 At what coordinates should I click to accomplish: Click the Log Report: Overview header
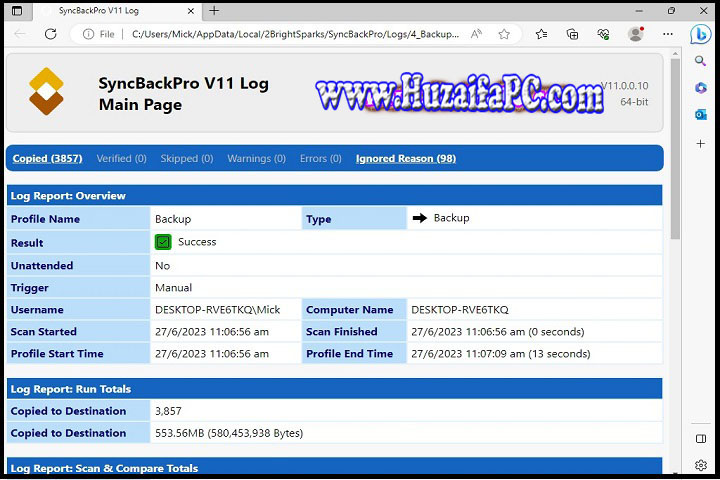[334, 196]
